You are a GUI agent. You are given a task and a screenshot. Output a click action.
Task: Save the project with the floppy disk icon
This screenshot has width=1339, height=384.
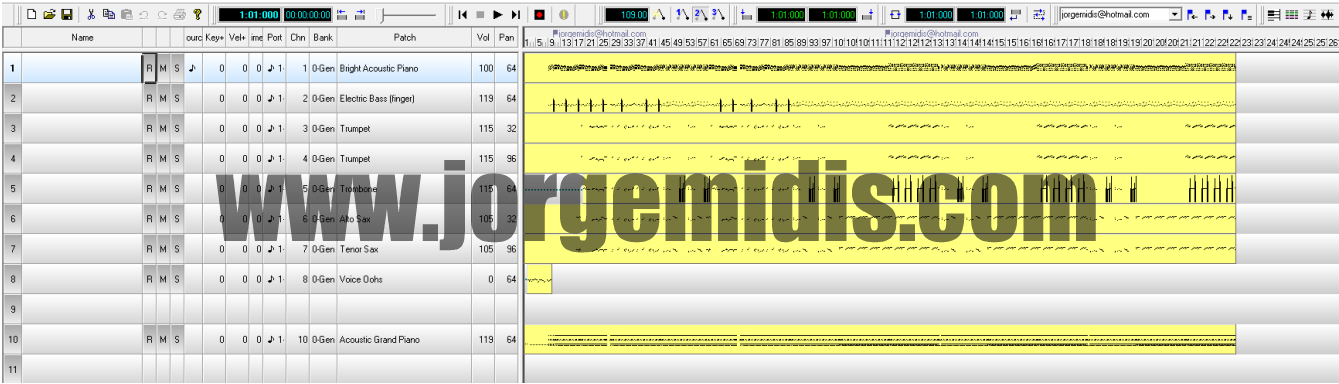67,15
